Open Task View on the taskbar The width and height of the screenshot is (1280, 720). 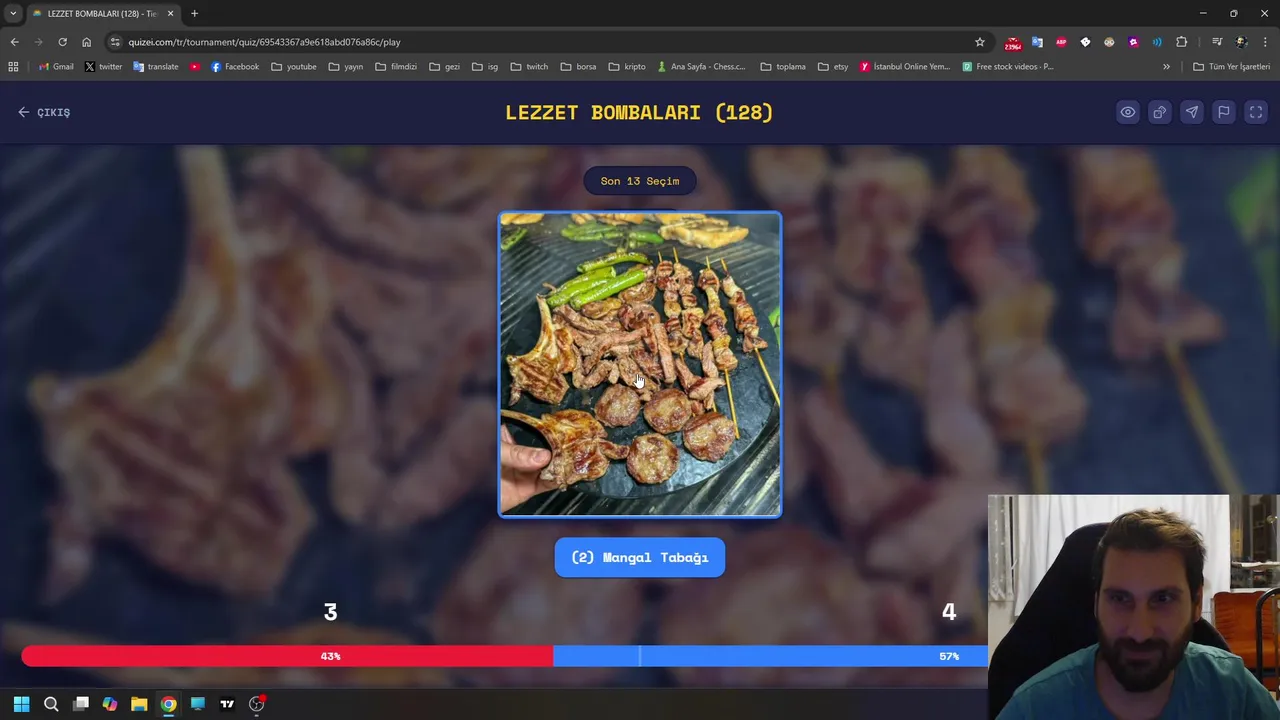[81, 704]
